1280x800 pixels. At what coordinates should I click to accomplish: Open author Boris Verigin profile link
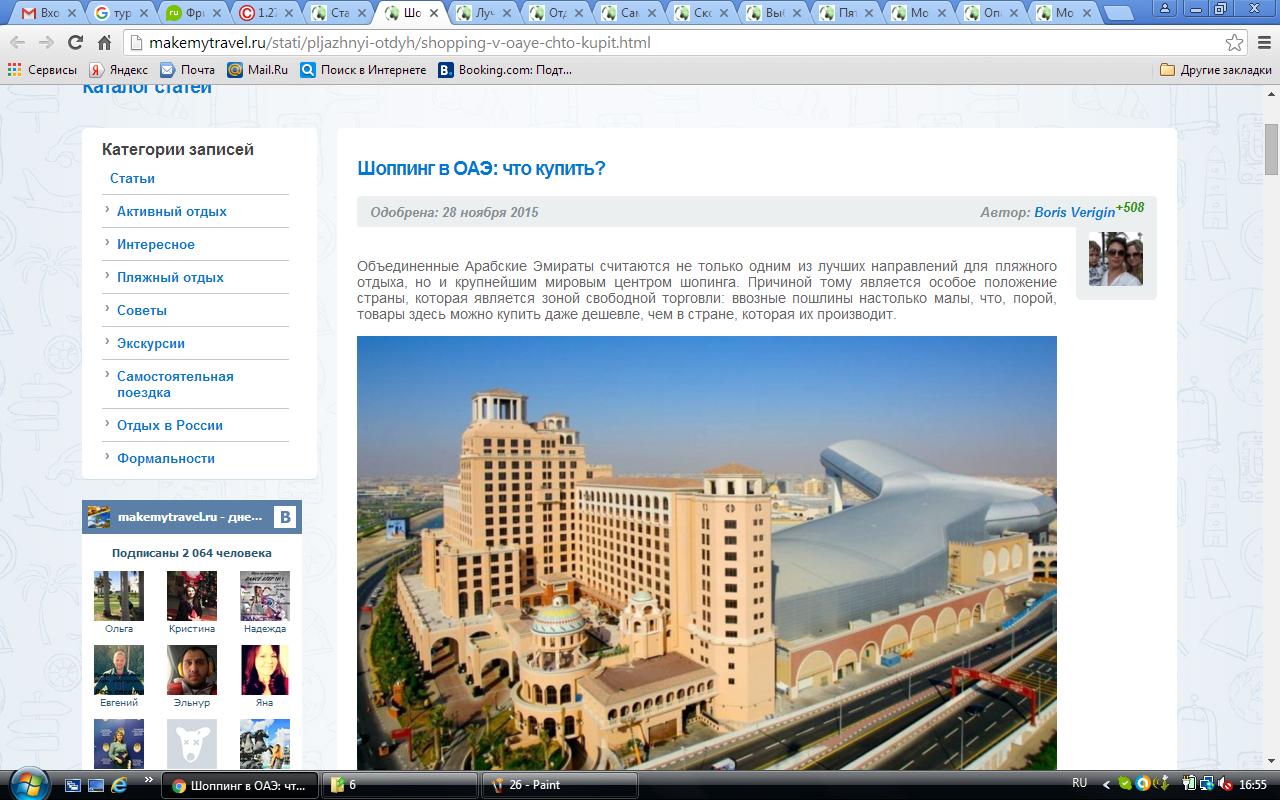point(1074,212)
